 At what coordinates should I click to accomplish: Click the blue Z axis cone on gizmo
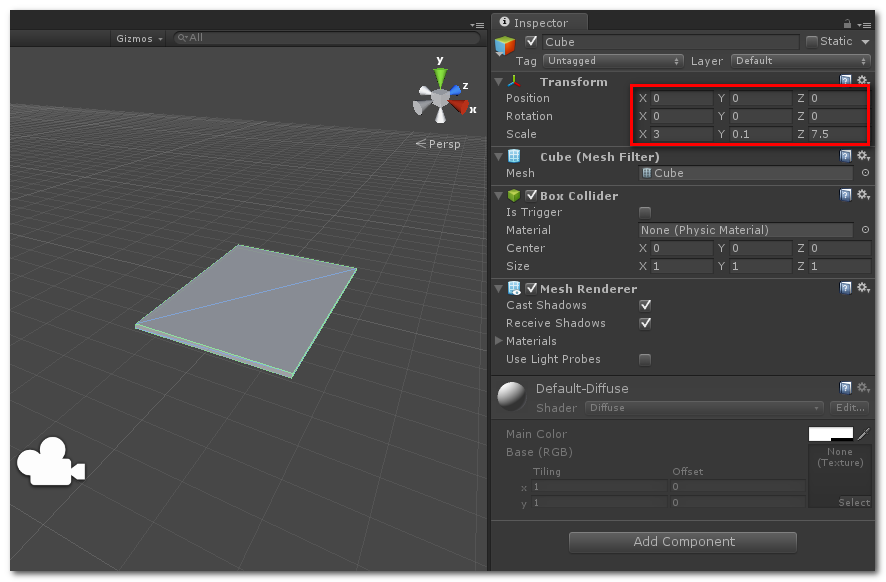pos(455,90)
